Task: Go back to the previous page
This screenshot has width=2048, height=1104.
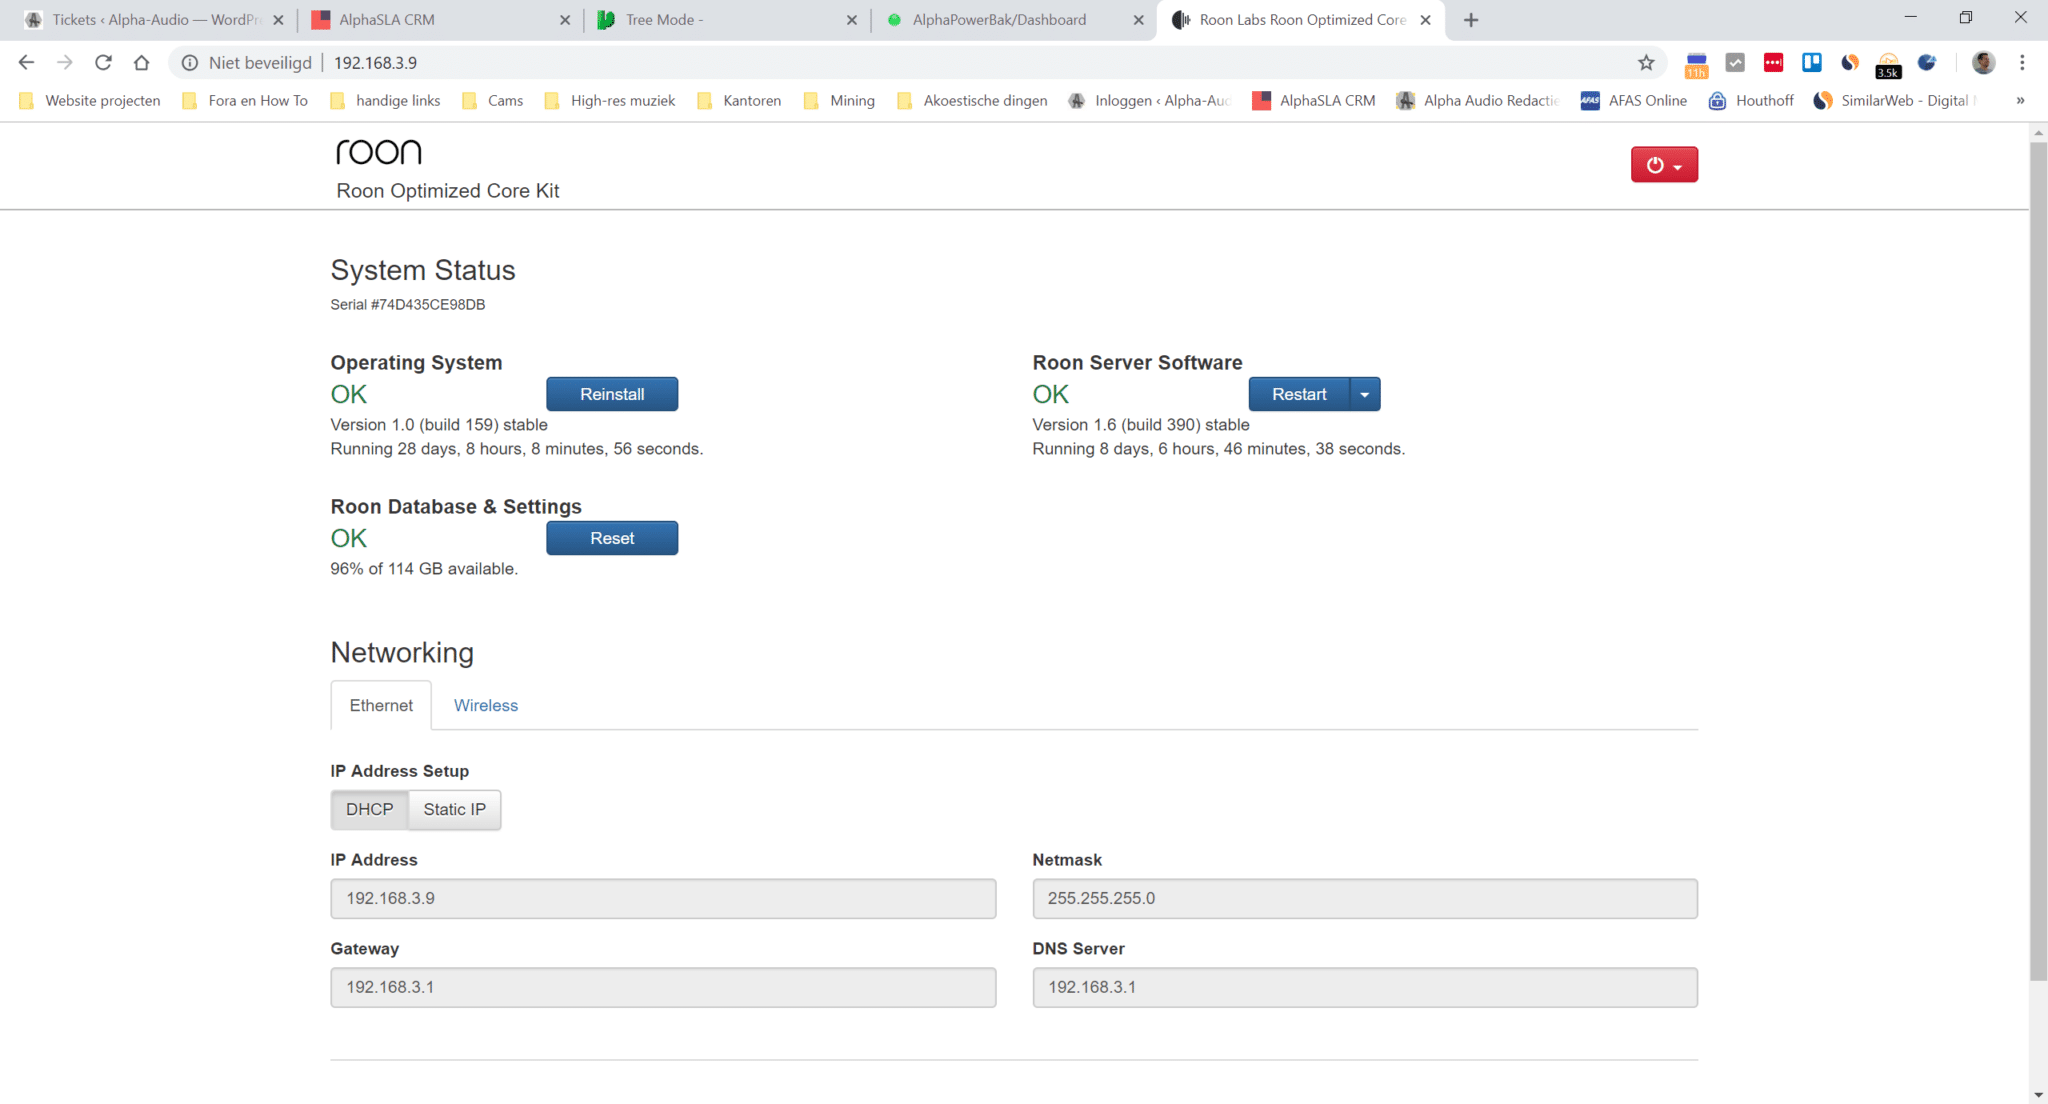Action: point(27,62)
